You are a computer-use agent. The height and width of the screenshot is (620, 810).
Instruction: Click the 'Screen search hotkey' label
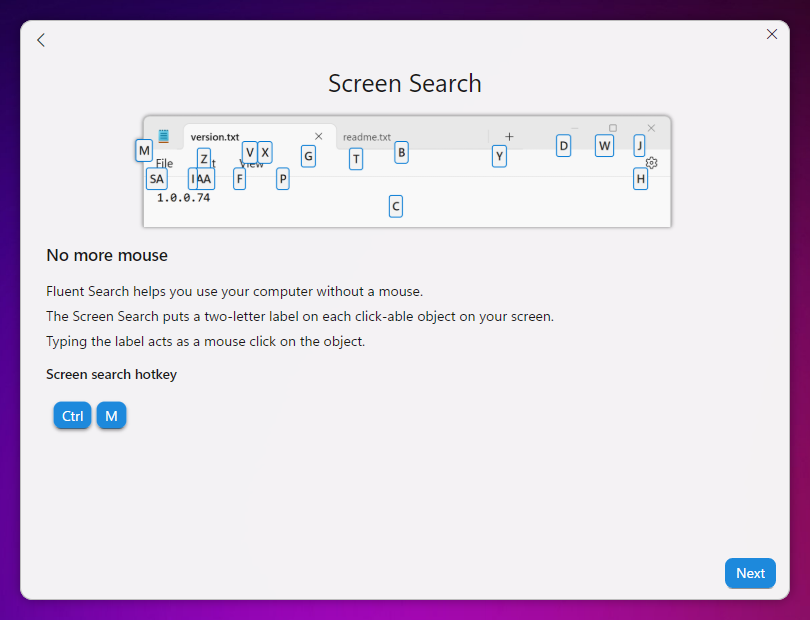pos(112,374)
